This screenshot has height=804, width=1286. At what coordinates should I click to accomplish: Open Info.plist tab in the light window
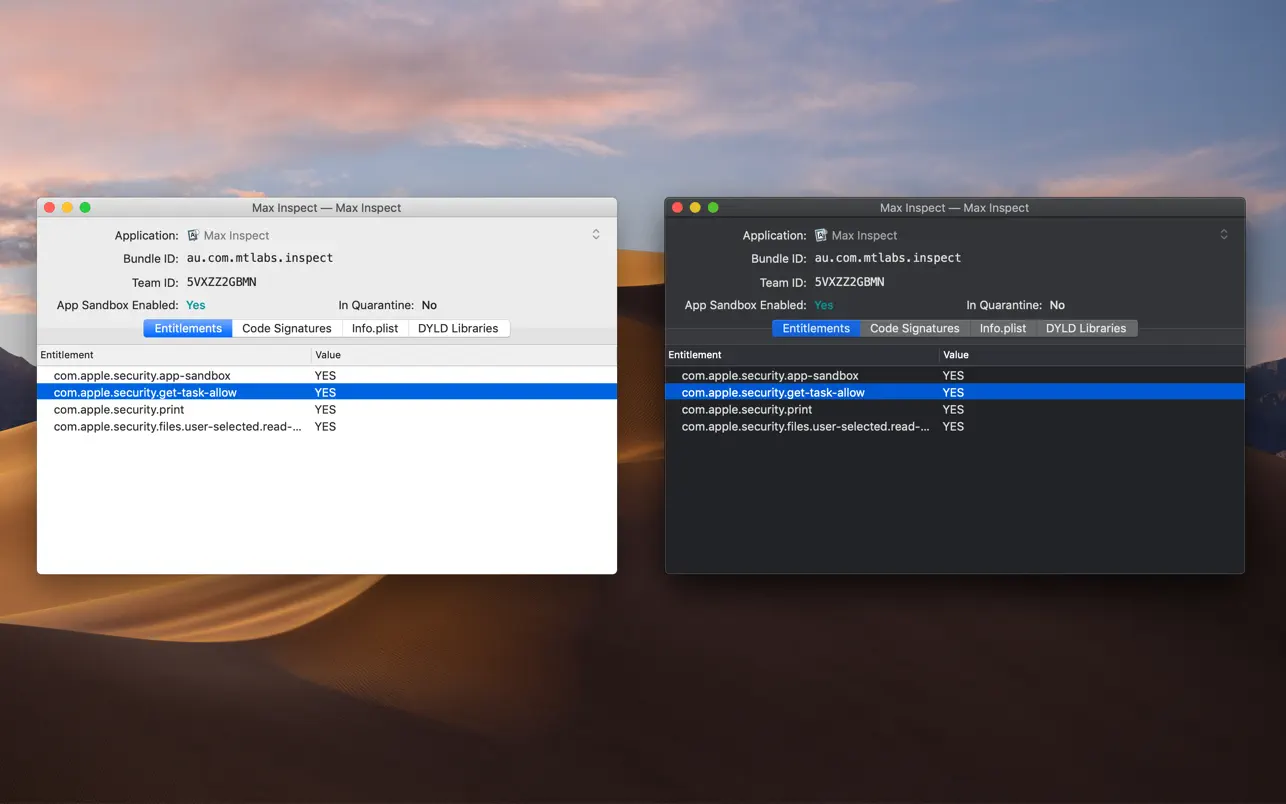[375, 327]
